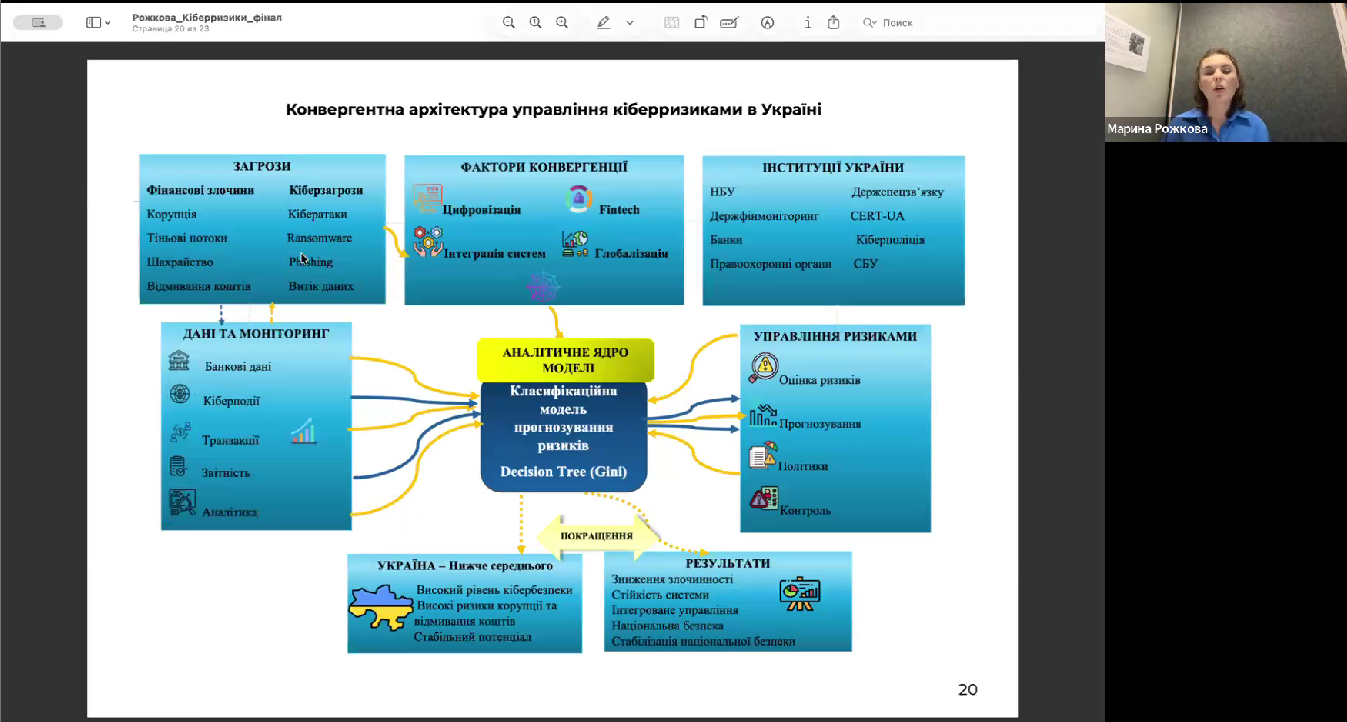The image size is (1347, 722).
Task: Click УКРАЇНА – Нижче середнього heading
Action: (465, 566)
